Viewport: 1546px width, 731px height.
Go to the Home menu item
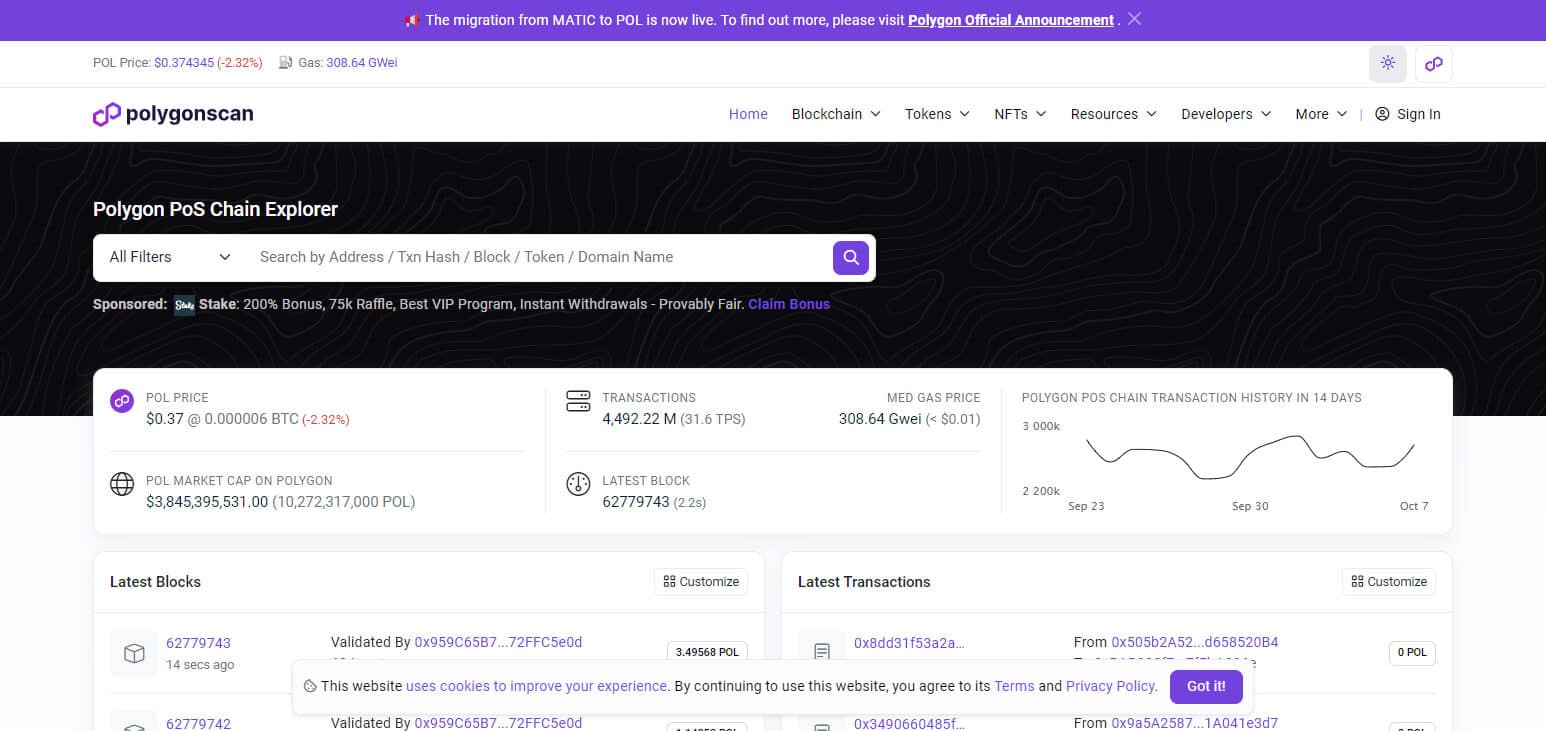(x=748, y=114)
